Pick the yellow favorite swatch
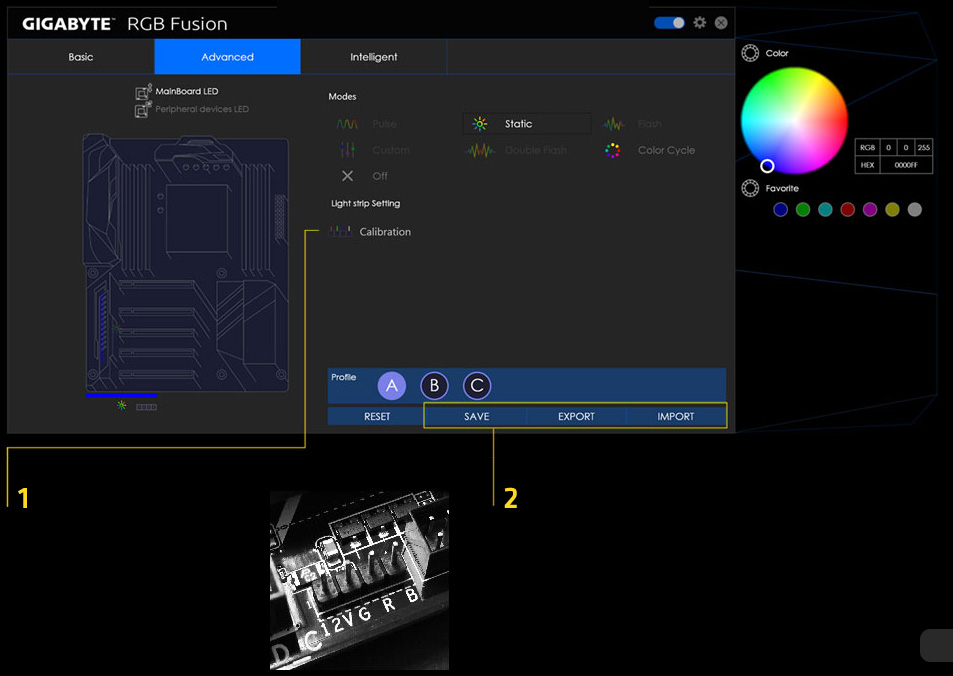The image size is (953, 676). click(892, 210)
